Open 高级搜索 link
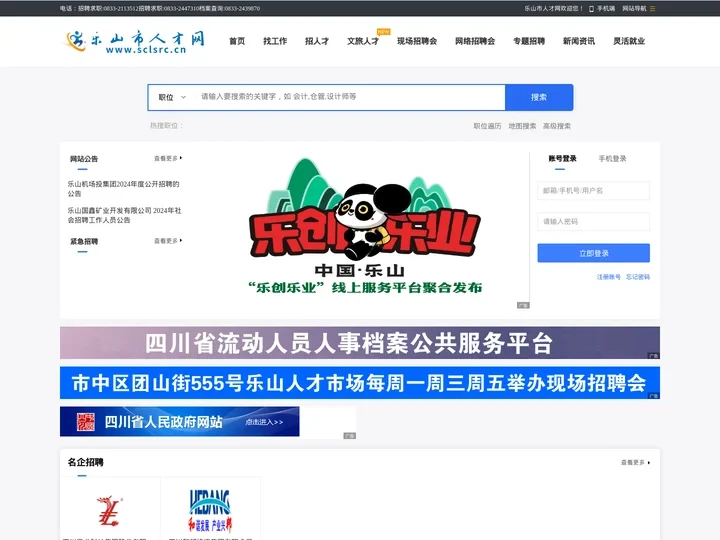The width and height of the screenshot is (720, 540). [x=557, y=126]
